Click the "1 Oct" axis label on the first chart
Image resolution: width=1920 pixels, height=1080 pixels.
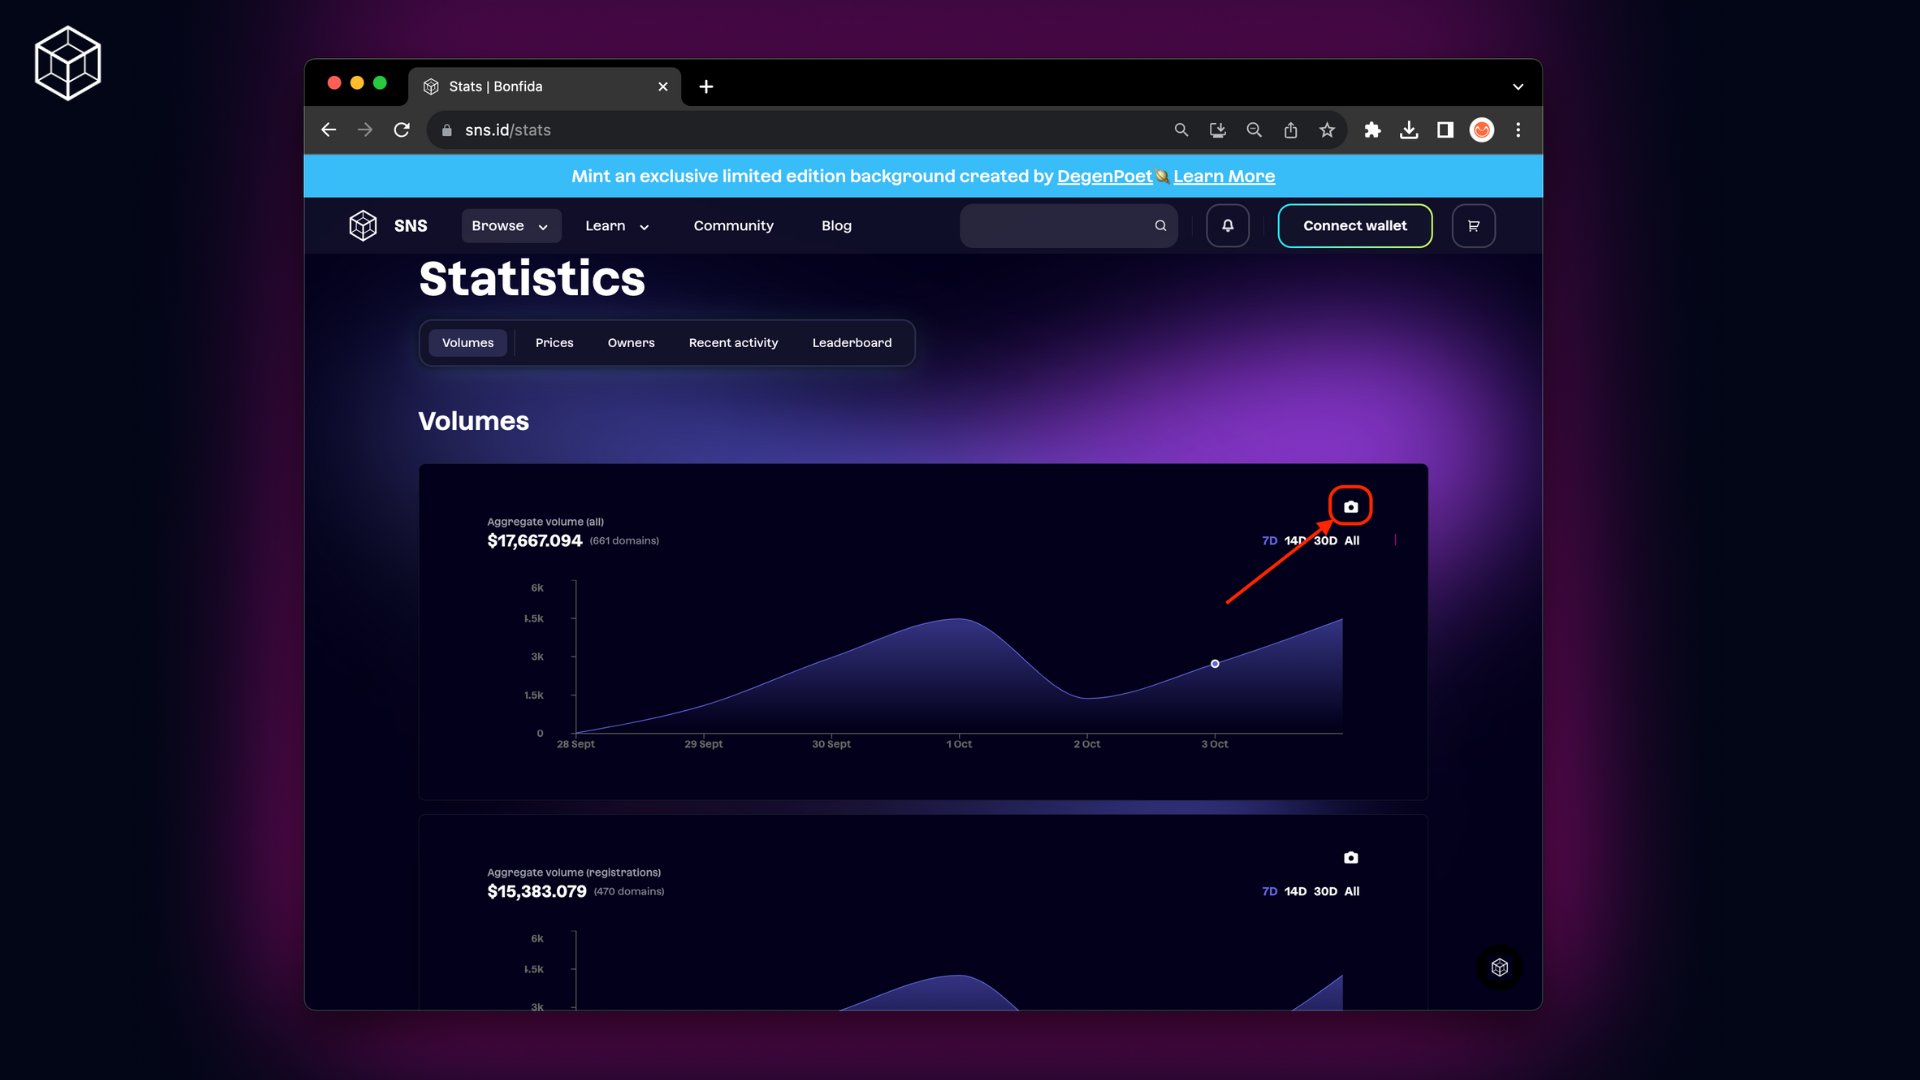pyautogui.click(x=959, y=744)
